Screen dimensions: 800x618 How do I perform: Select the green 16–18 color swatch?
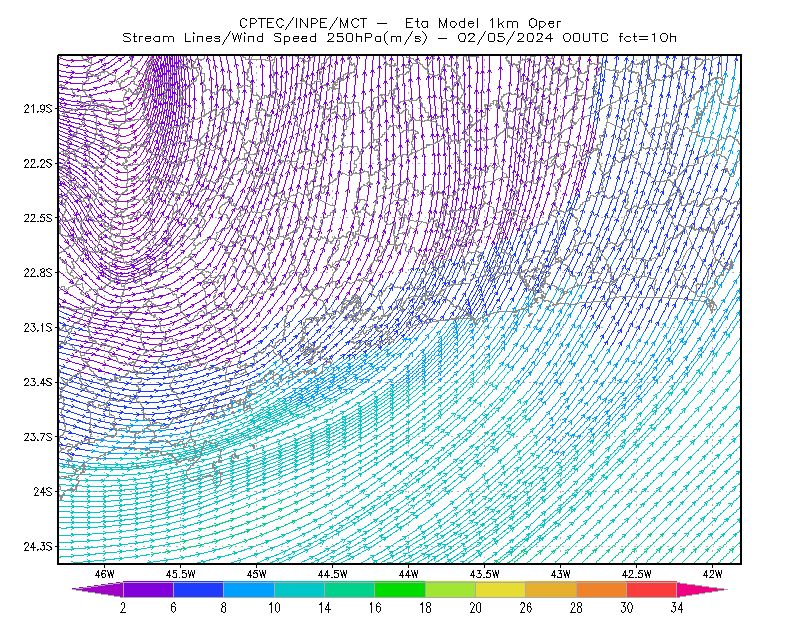400,589
